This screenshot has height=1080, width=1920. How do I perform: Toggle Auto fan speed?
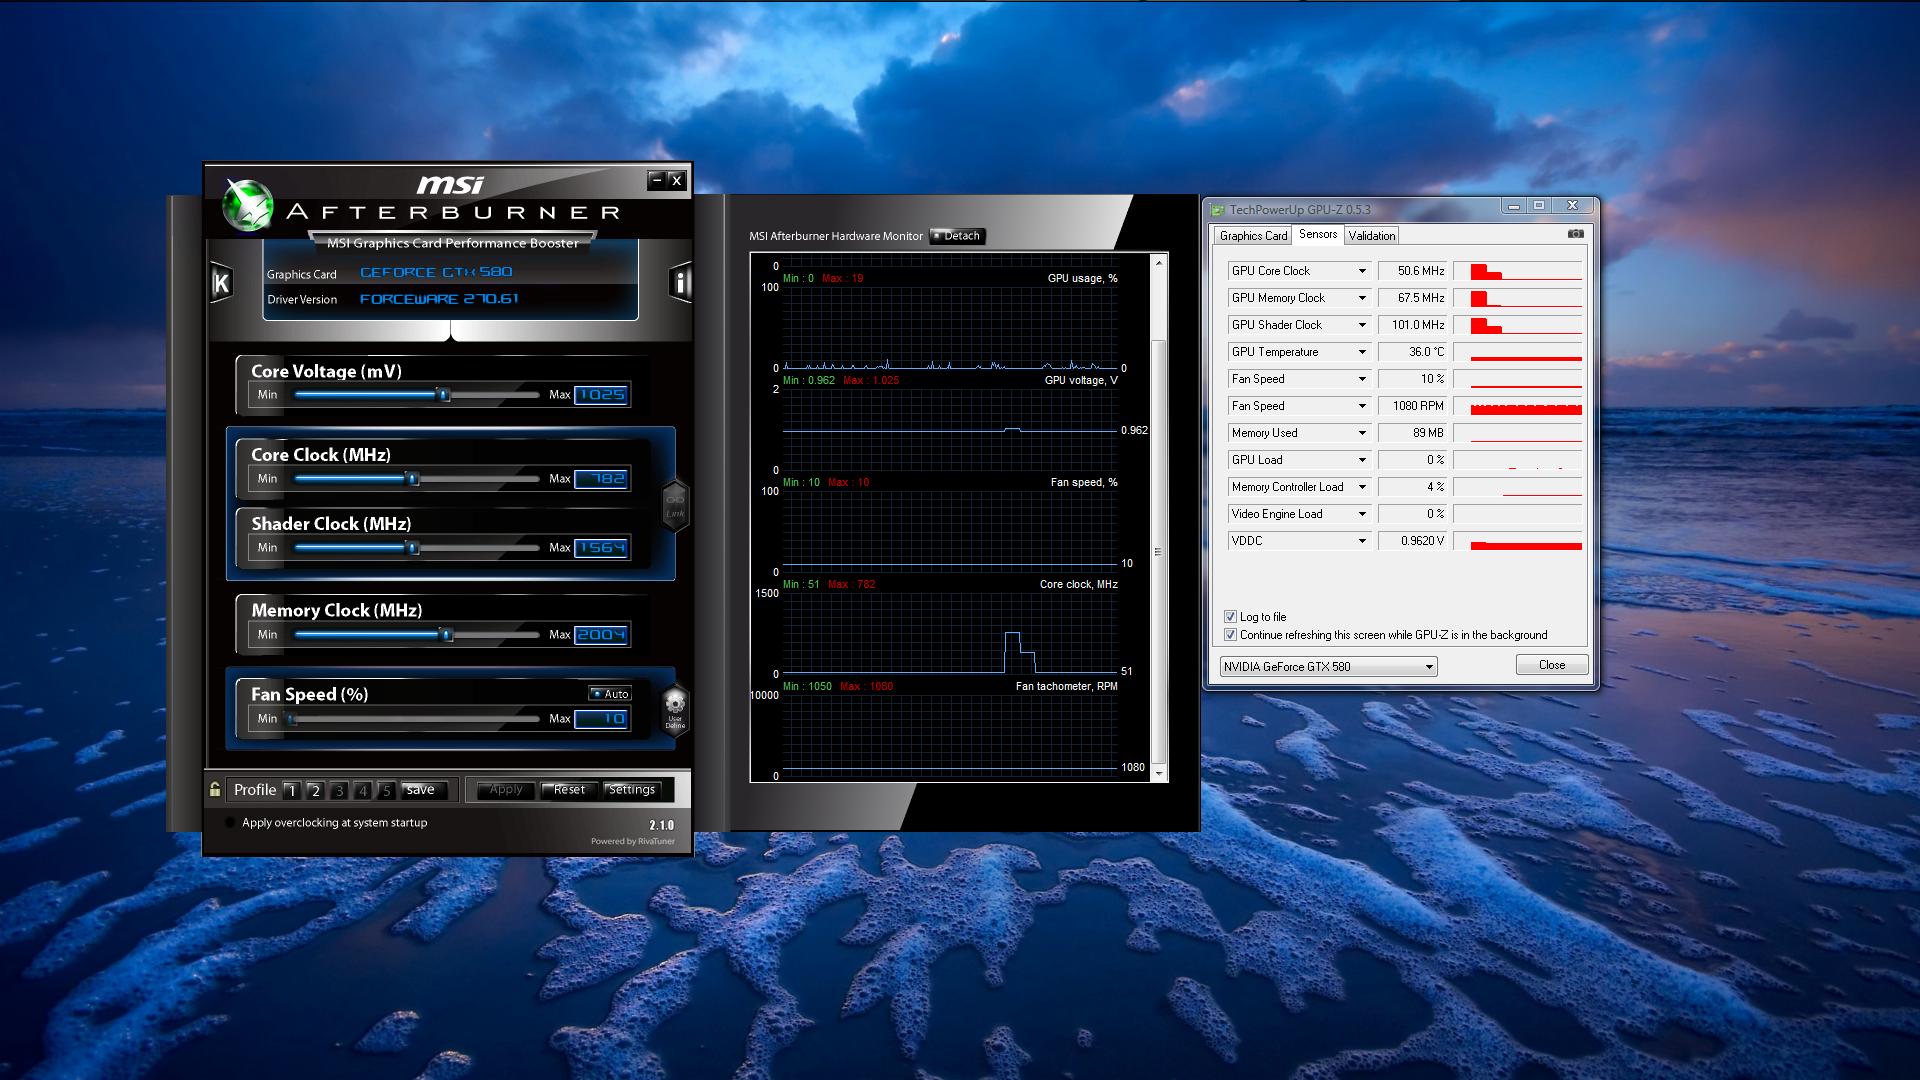pyautogui.click(x=610, y=694)
